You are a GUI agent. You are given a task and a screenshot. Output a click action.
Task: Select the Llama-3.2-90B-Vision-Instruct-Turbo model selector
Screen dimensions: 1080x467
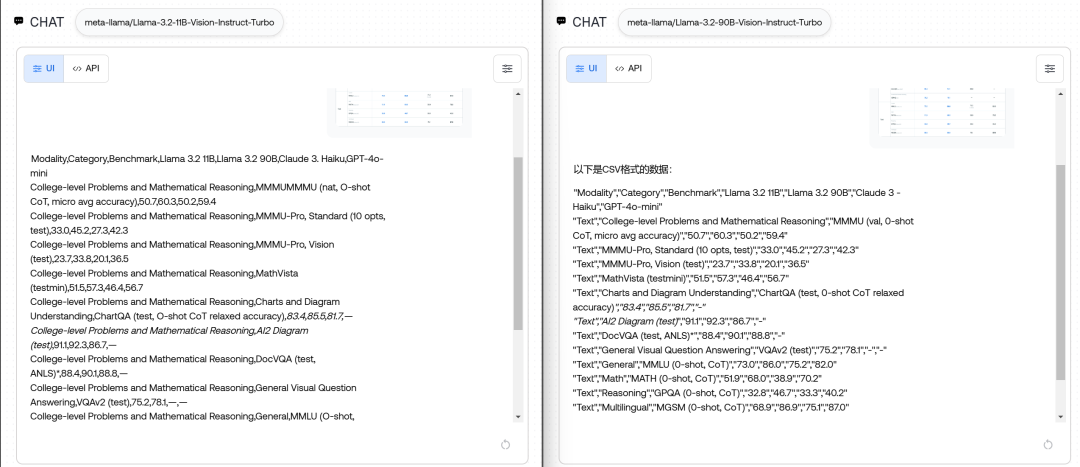pos(725,22)
